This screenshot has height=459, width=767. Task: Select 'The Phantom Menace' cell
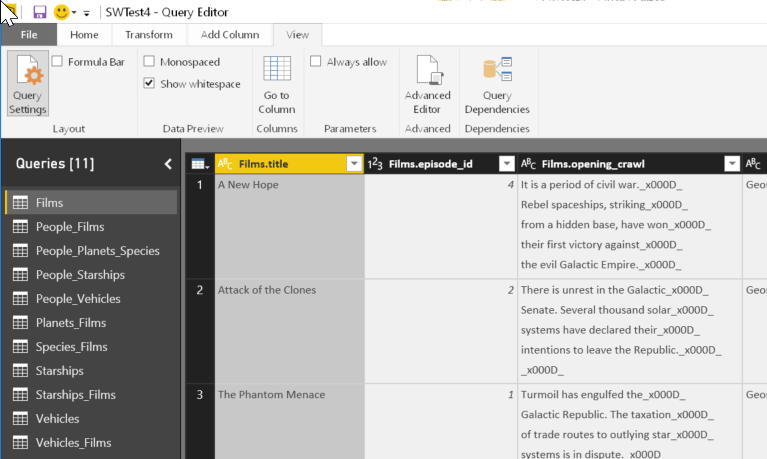pos(290,422)
